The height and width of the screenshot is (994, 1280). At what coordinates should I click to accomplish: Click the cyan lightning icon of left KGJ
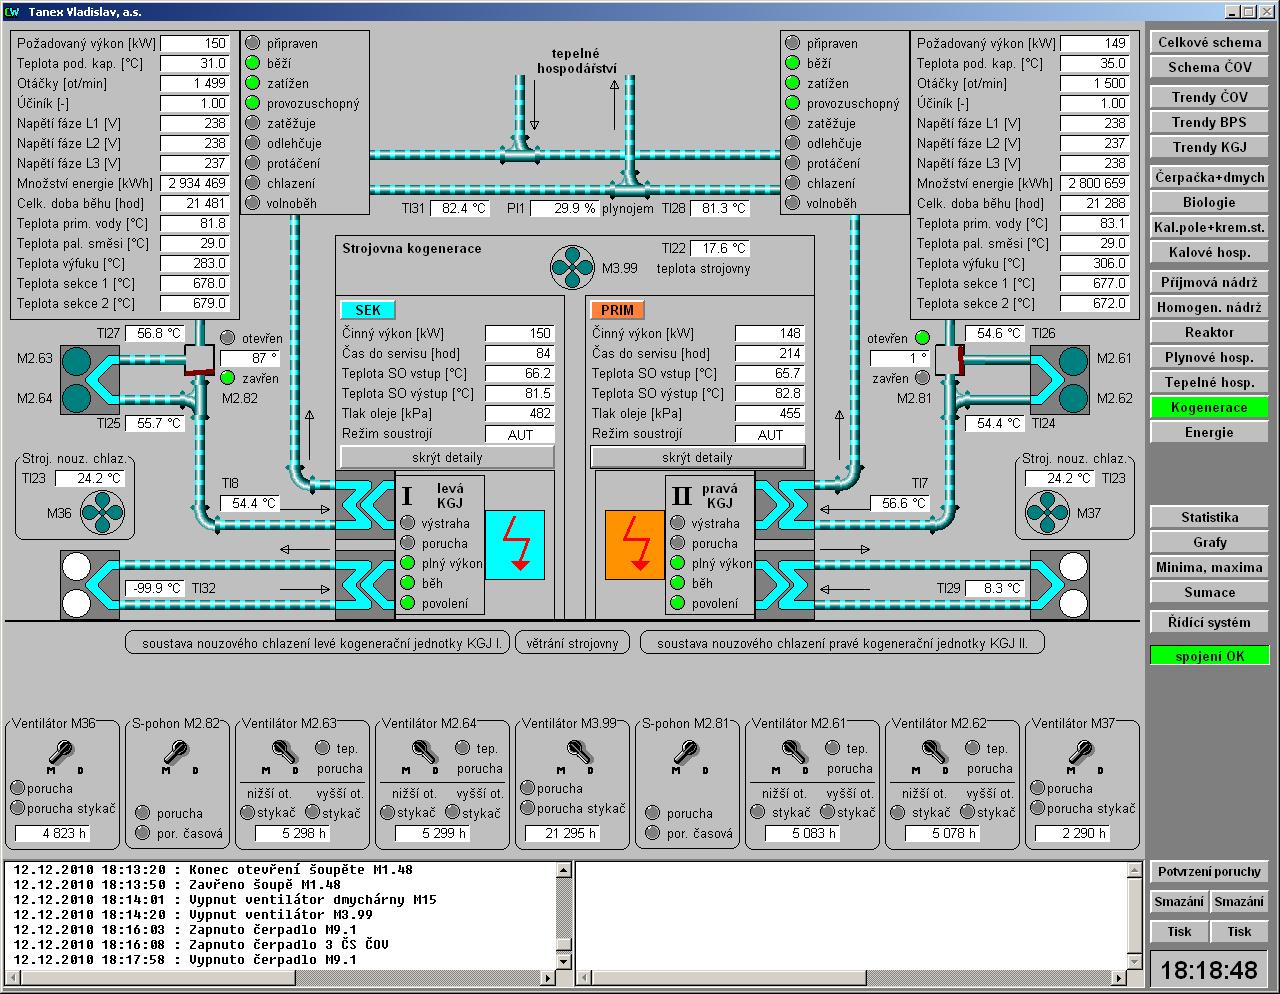(x=515, y=545)
